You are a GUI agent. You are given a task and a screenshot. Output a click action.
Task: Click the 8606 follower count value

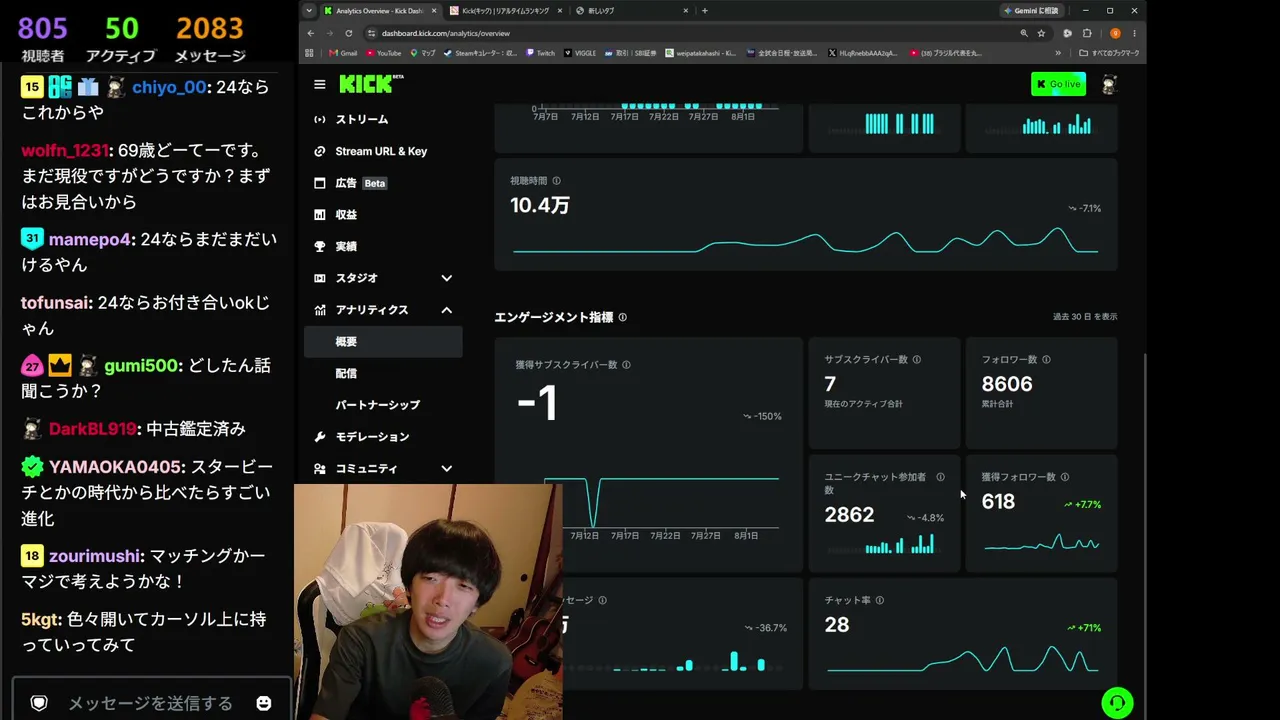pos(1007,384)
